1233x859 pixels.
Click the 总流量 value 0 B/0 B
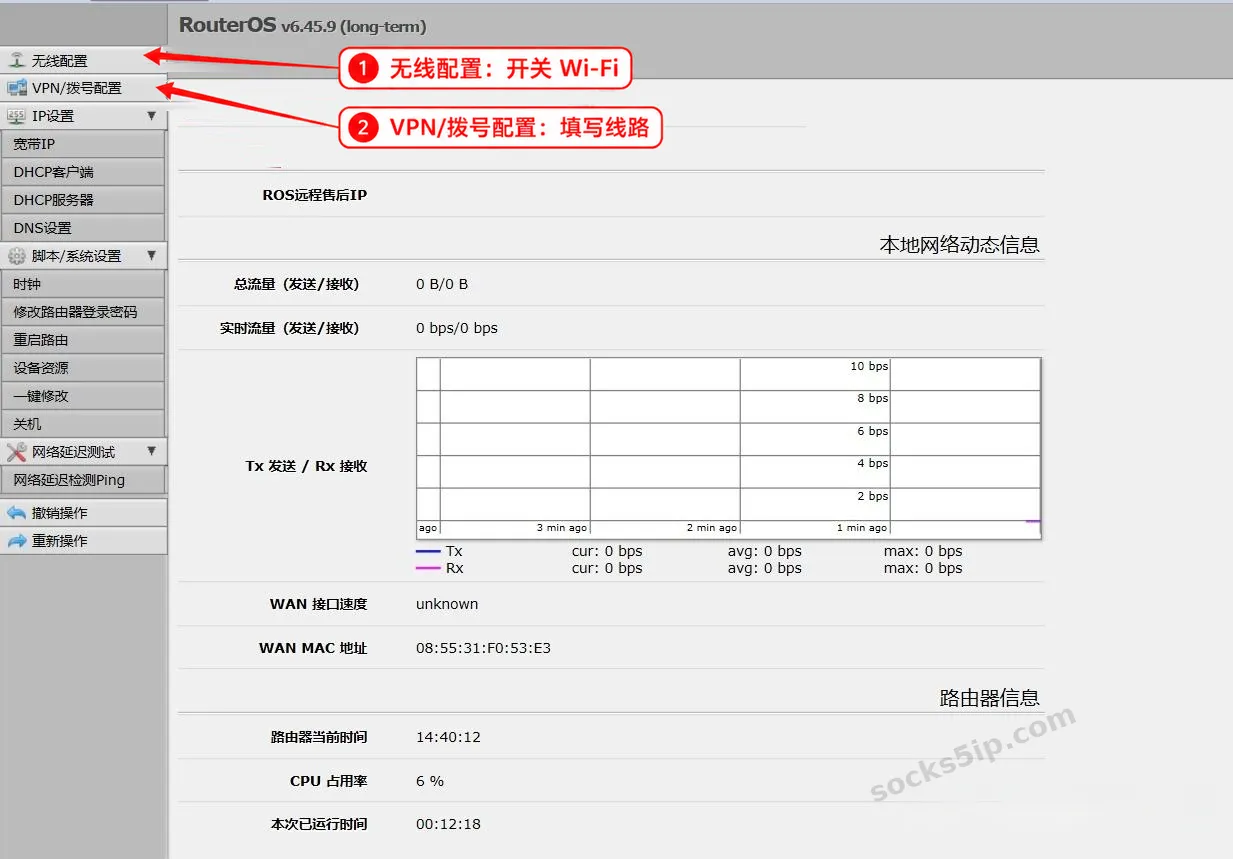pos(442,284)
